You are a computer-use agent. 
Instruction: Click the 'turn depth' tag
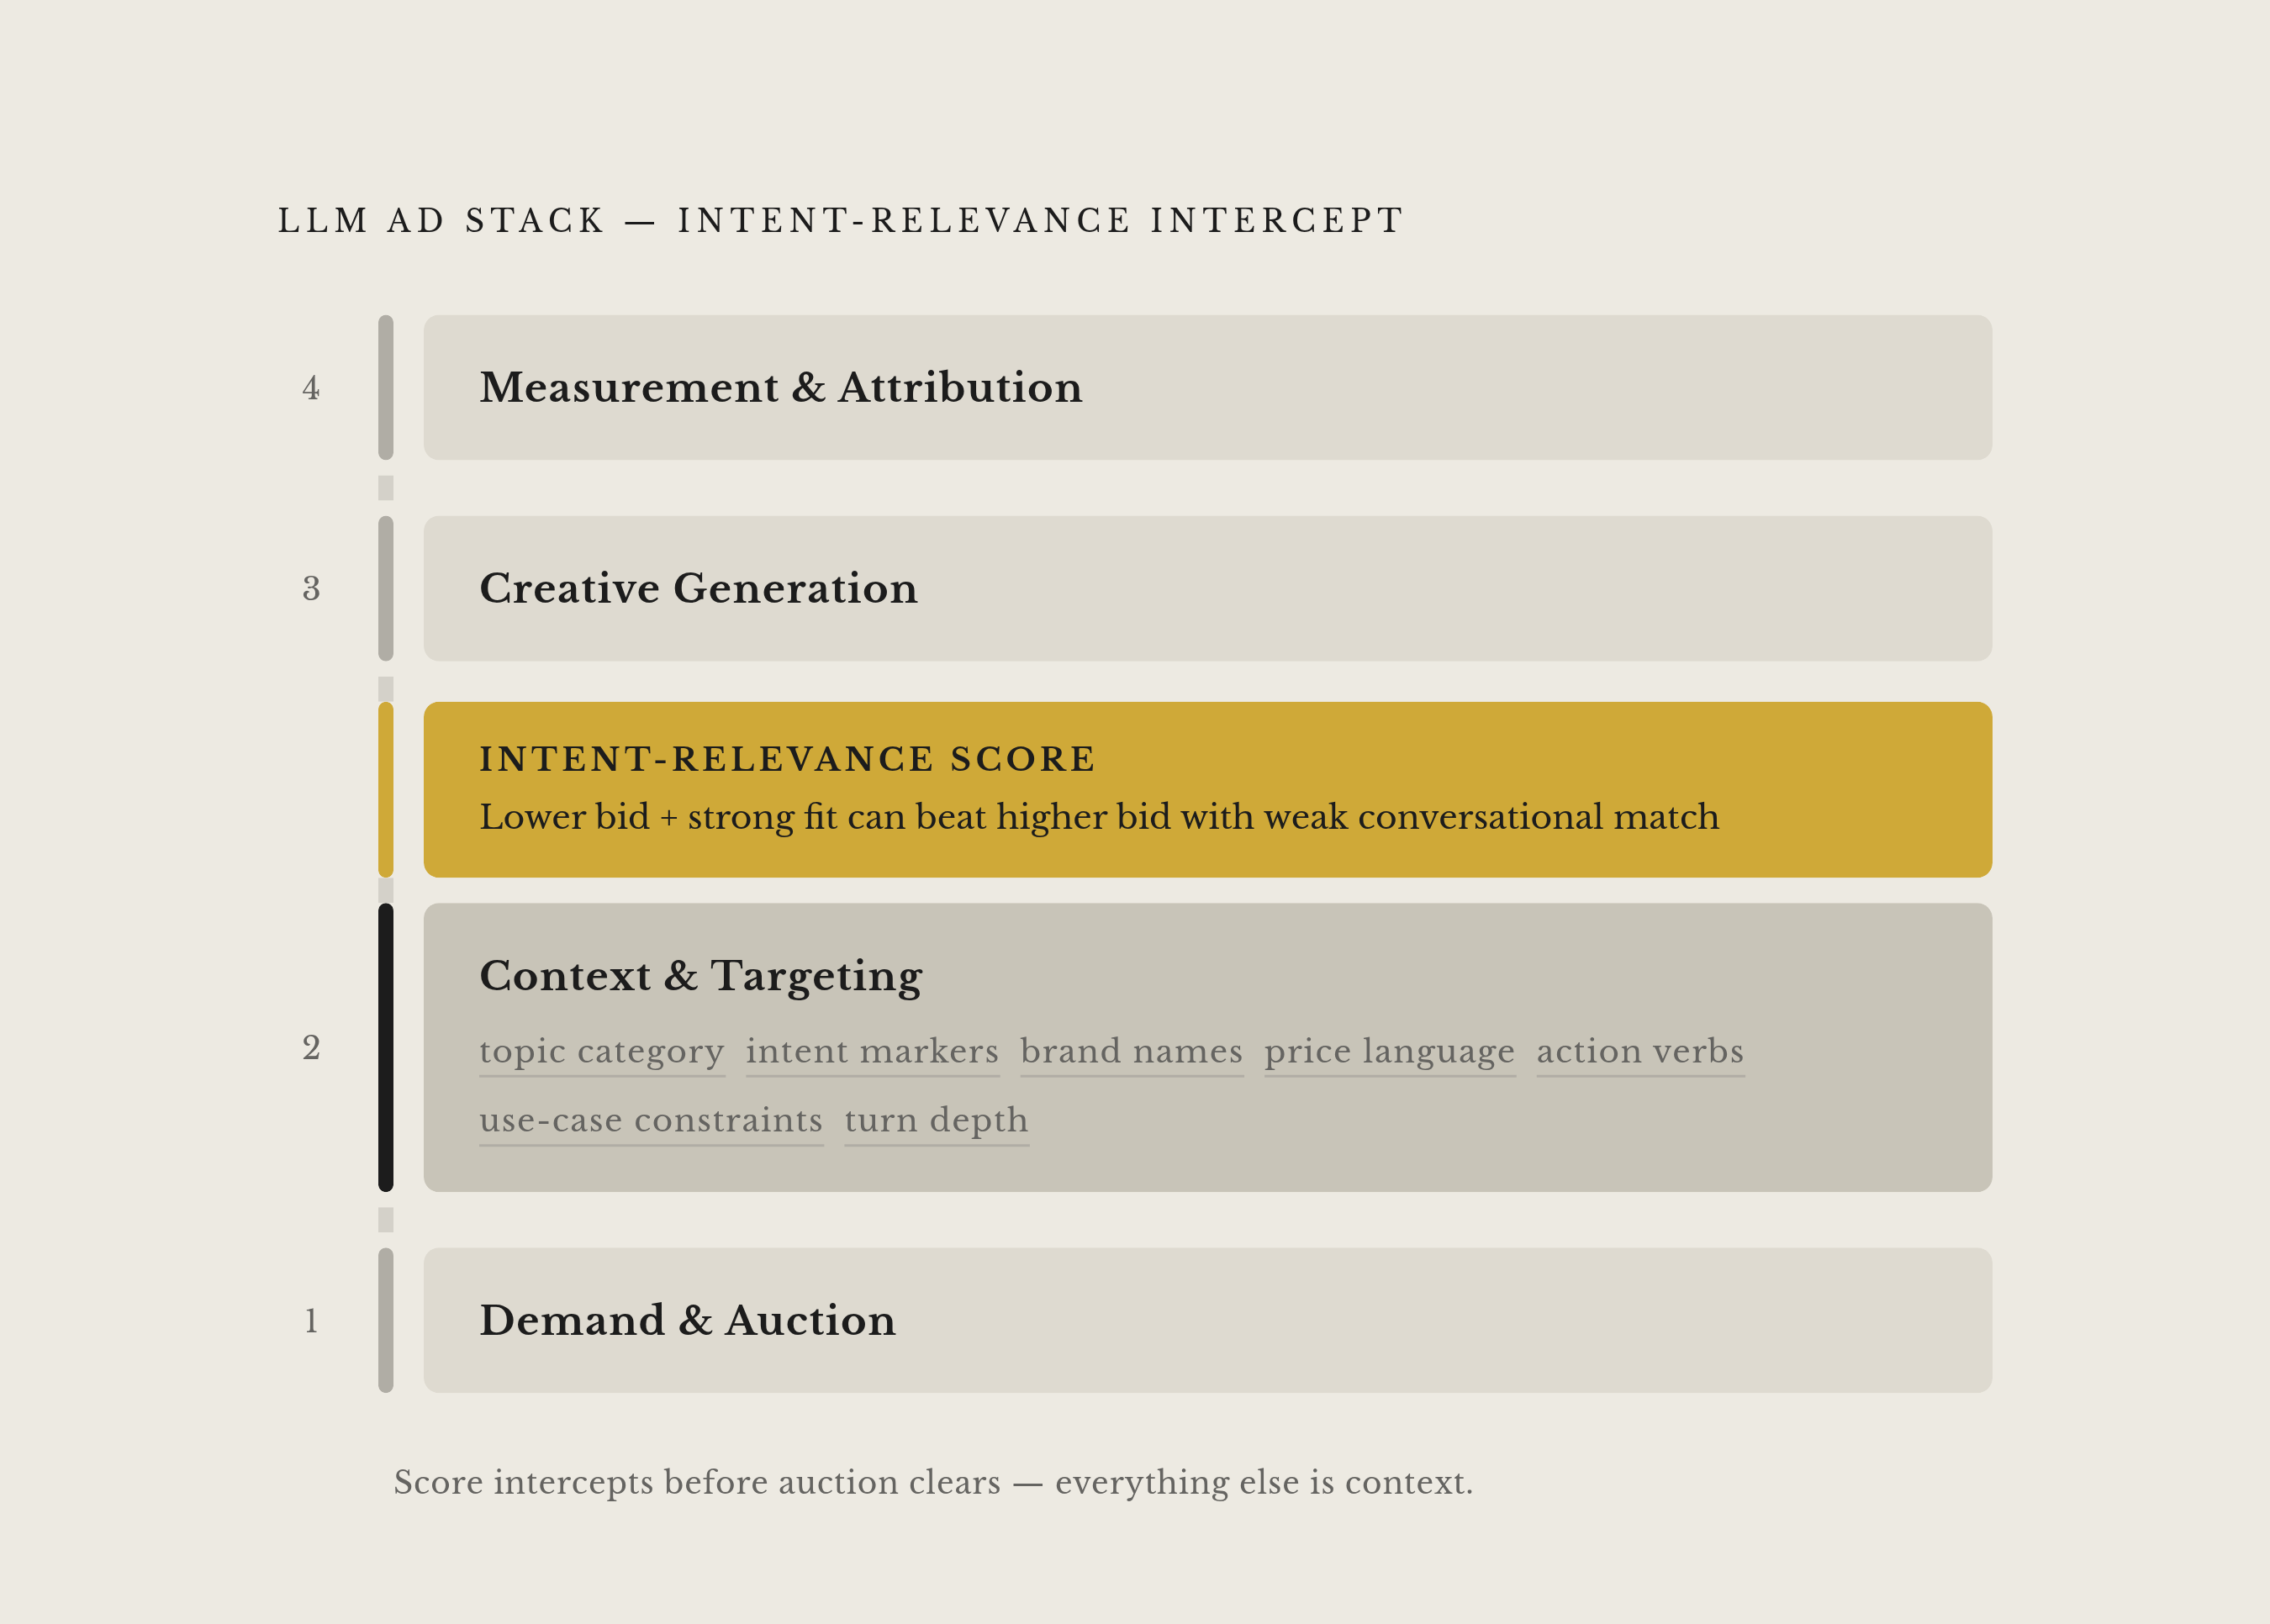pyautogui.click(x=936, y=1121)
